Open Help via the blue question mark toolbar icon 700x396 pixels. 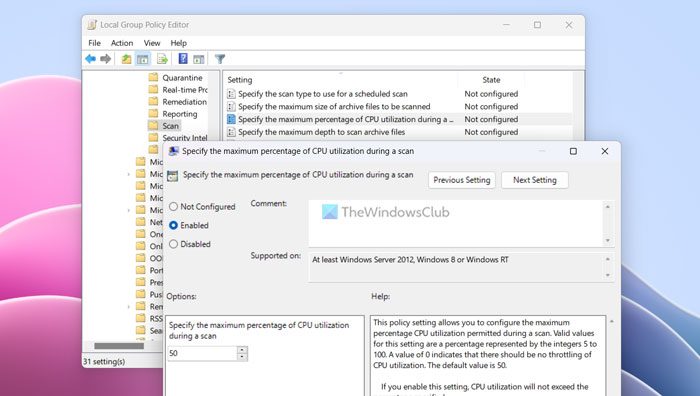pyautogui.click(x=183, y=58)
